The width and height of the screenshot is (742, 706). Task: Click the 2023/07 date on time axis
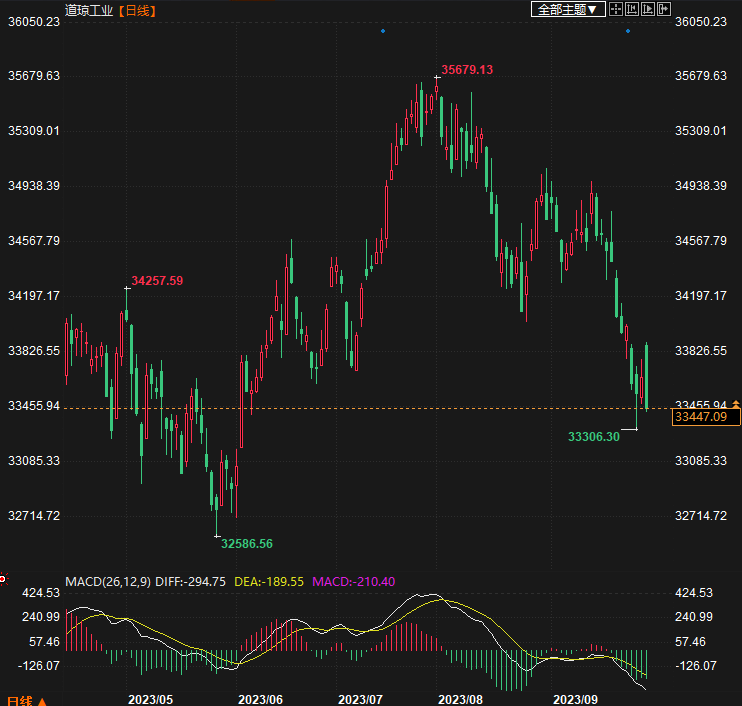coord(362,697)
